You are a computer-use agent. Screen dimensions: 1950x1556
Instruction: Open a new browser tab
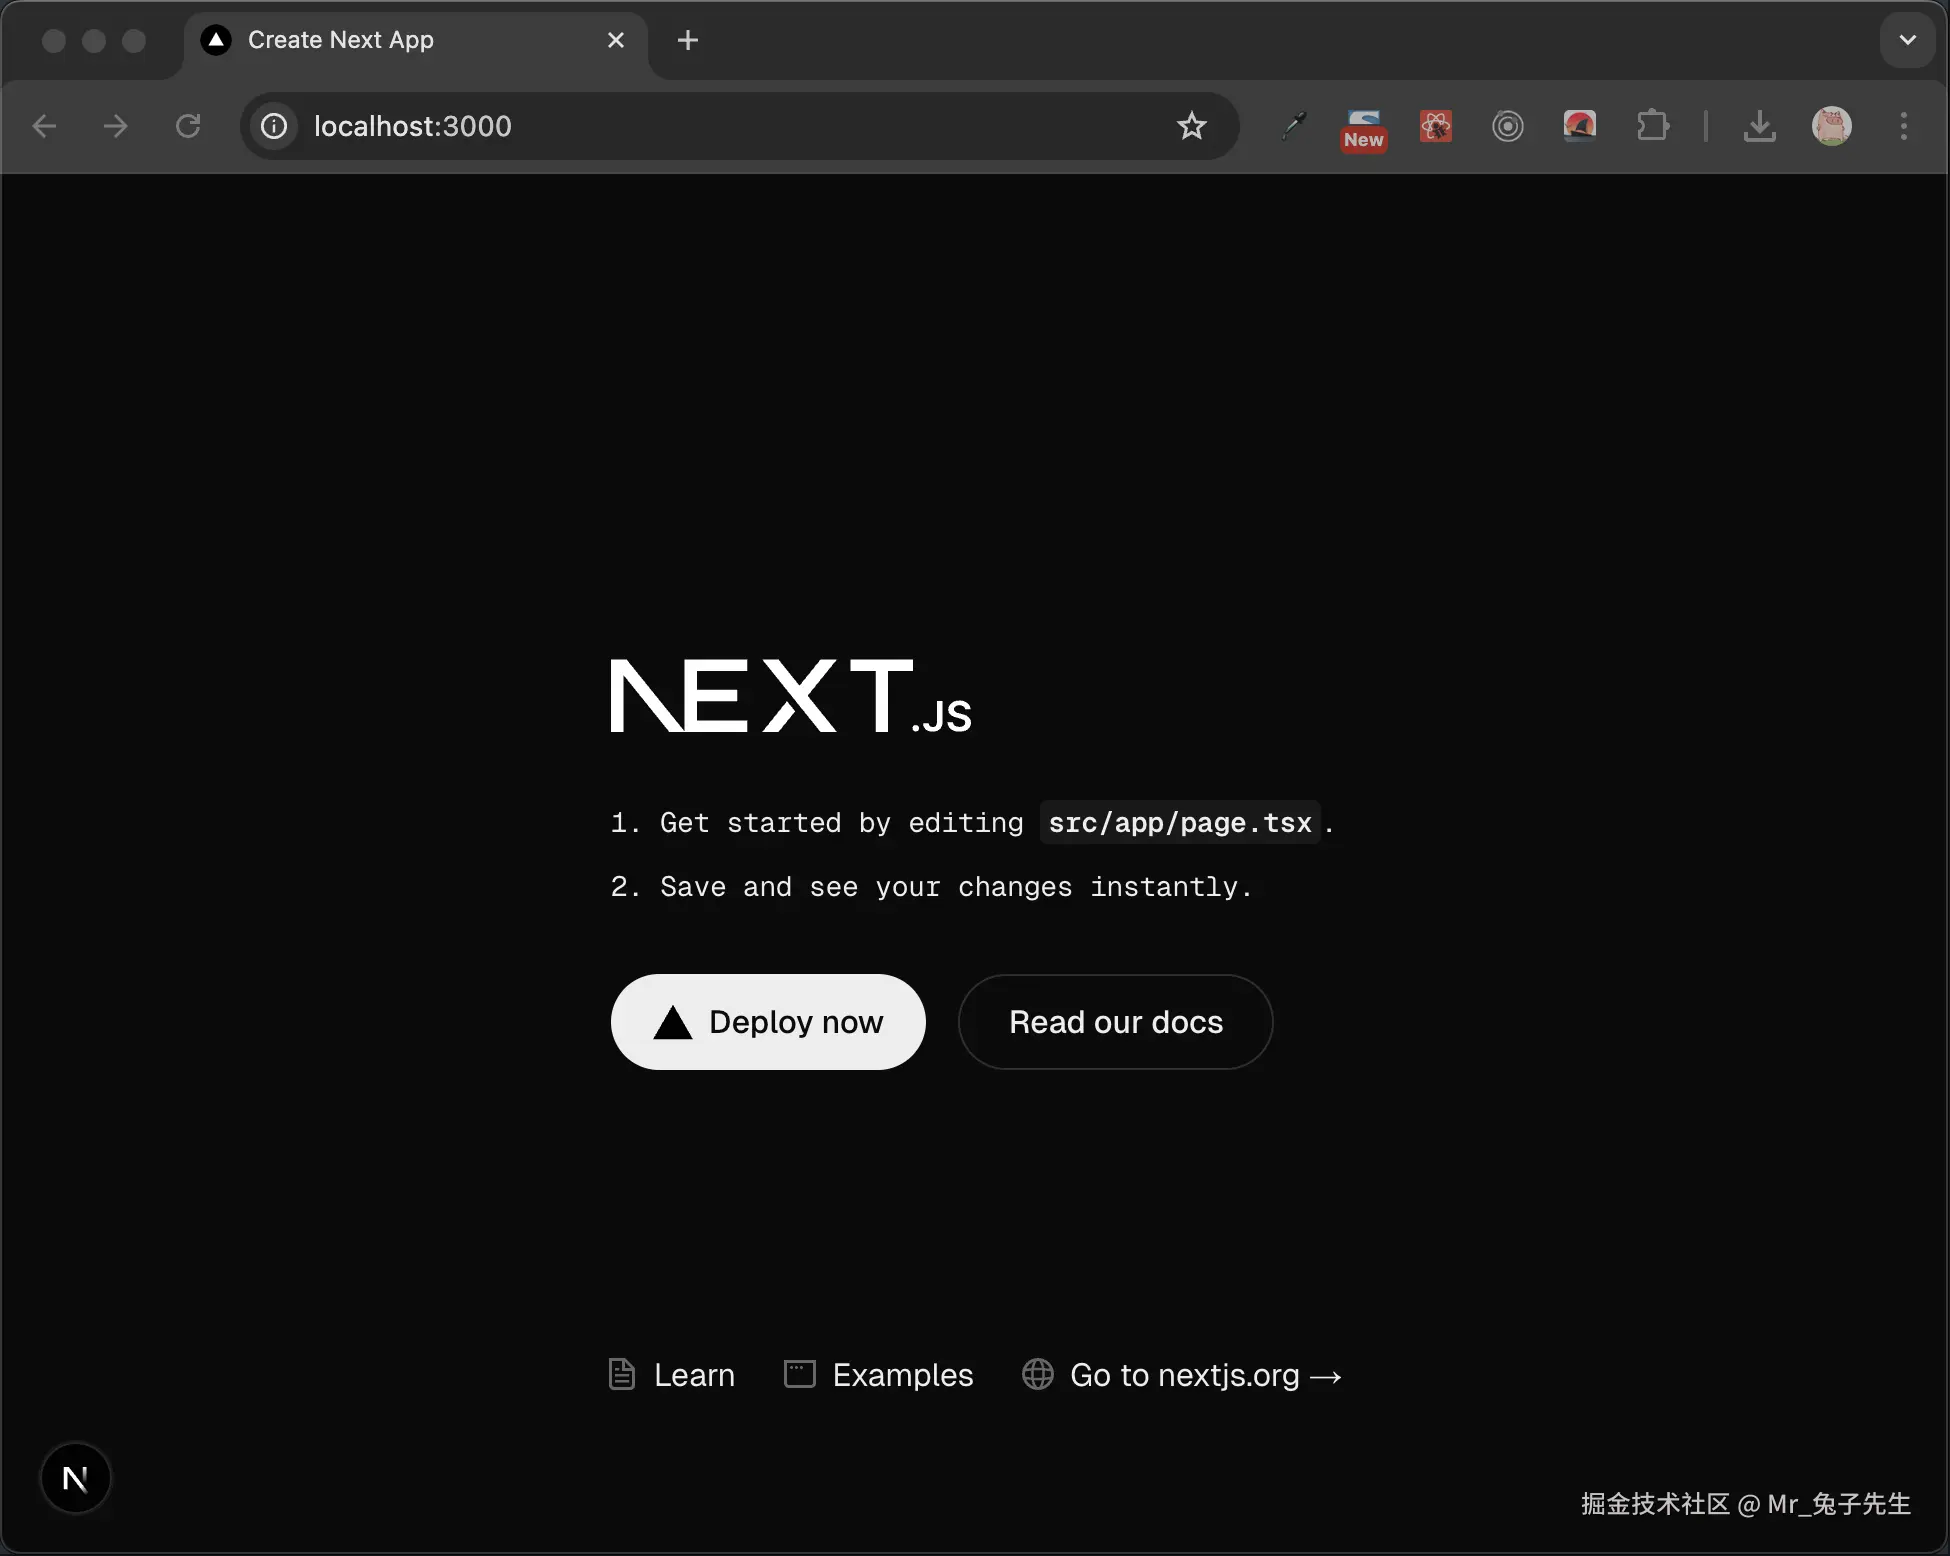(x=687, y=40)
